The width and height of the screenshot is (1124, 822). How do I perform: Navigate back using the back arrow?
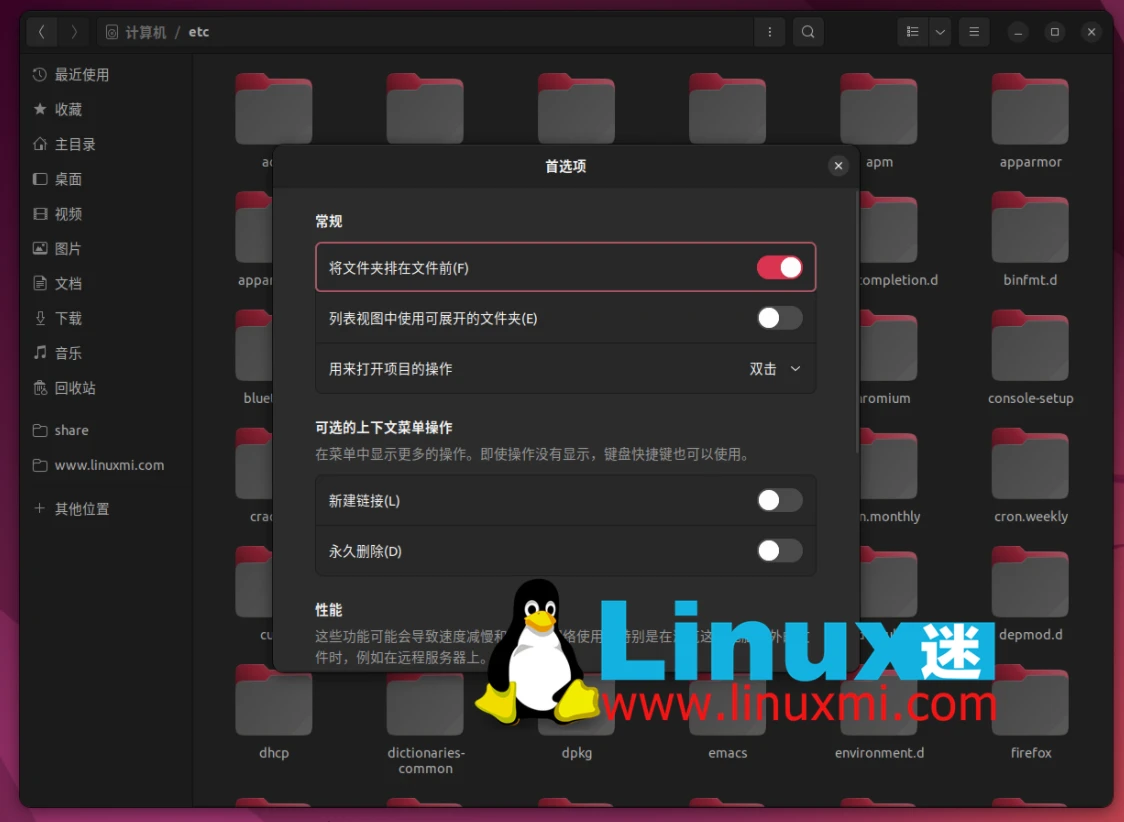[41, 31]
